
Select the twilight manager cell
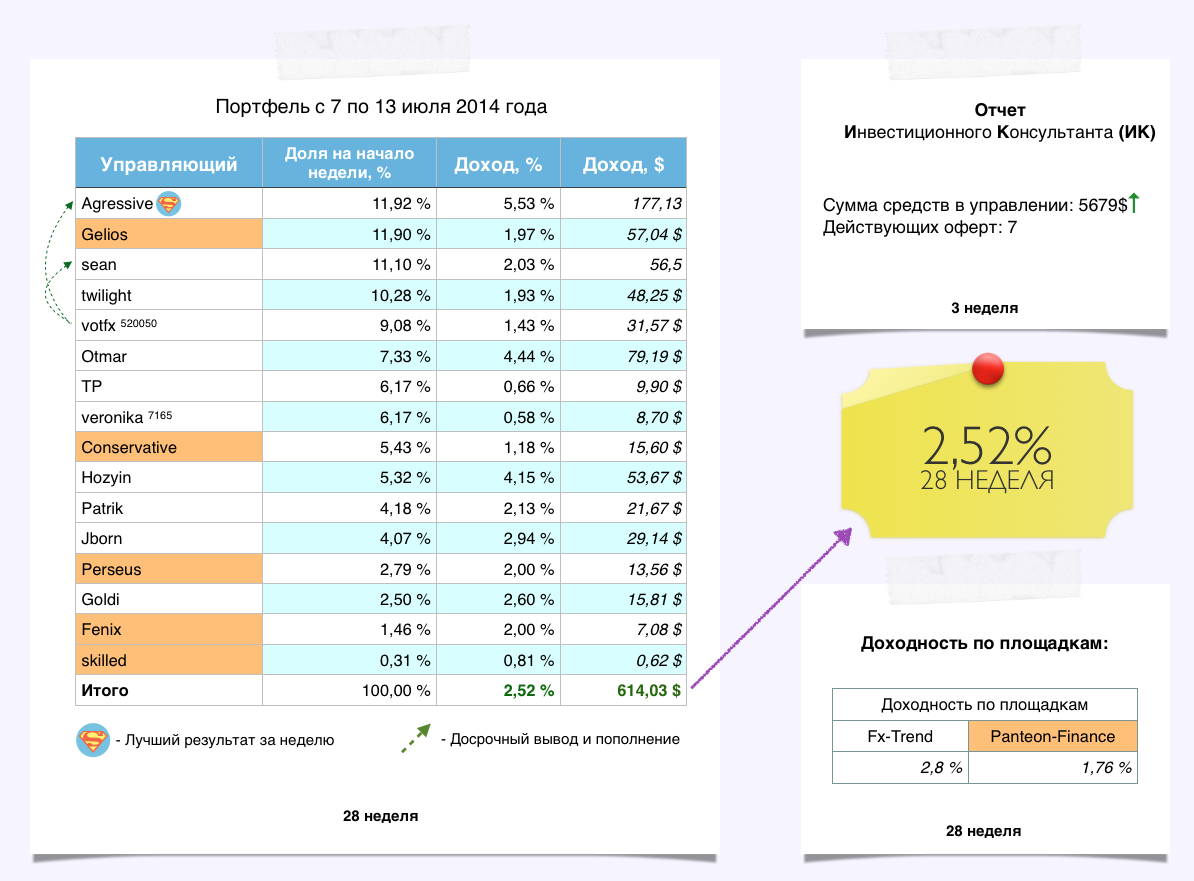click(x=169, y=295)
